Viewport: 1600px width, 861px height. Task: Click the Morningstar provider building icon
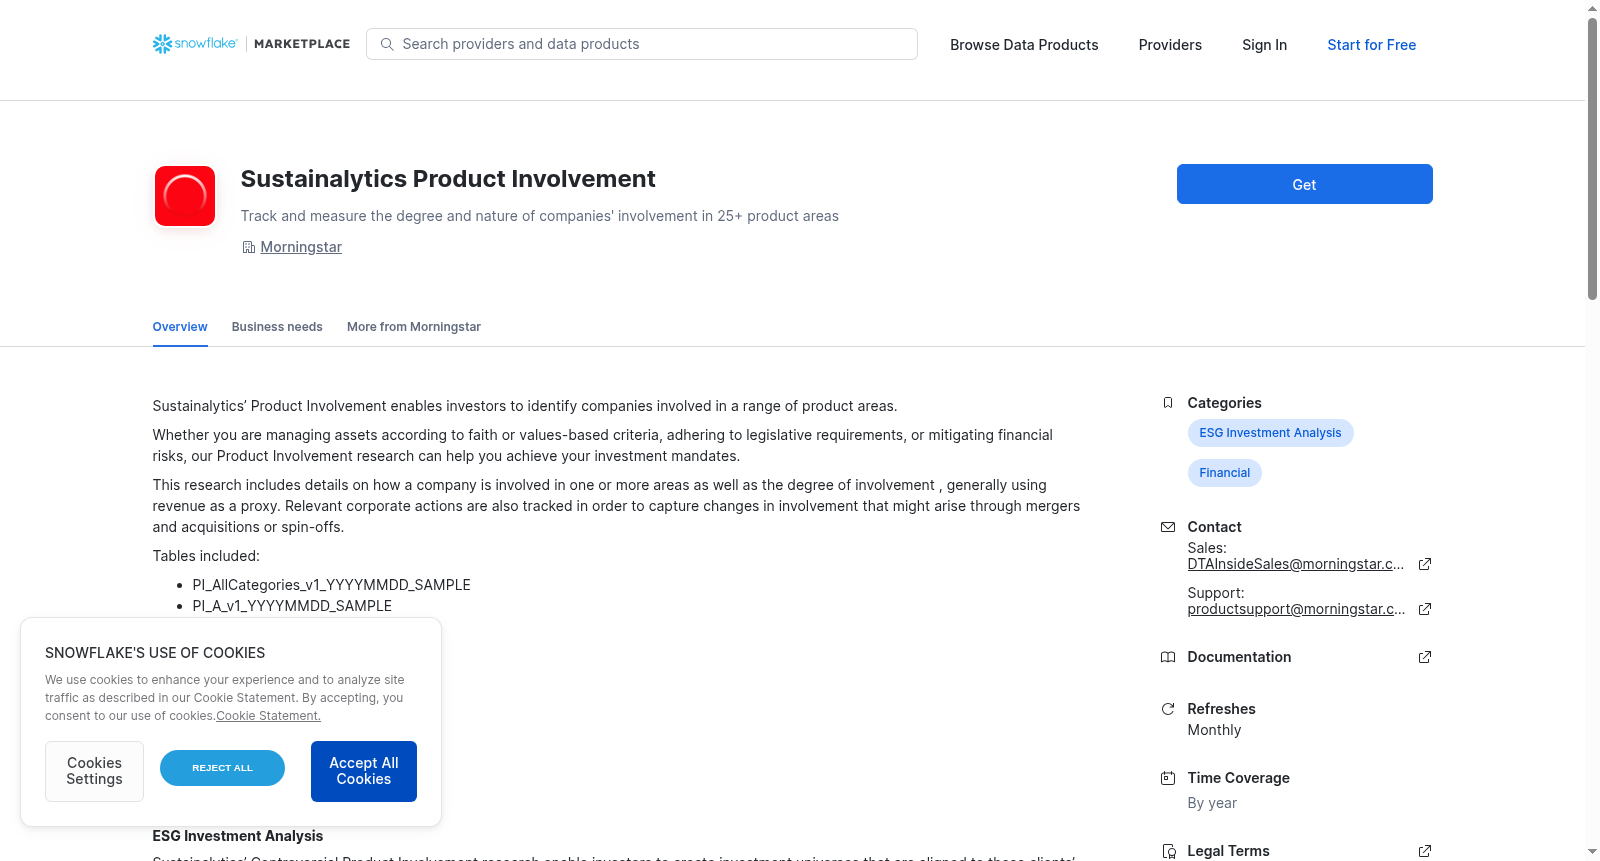coord(249,247)
